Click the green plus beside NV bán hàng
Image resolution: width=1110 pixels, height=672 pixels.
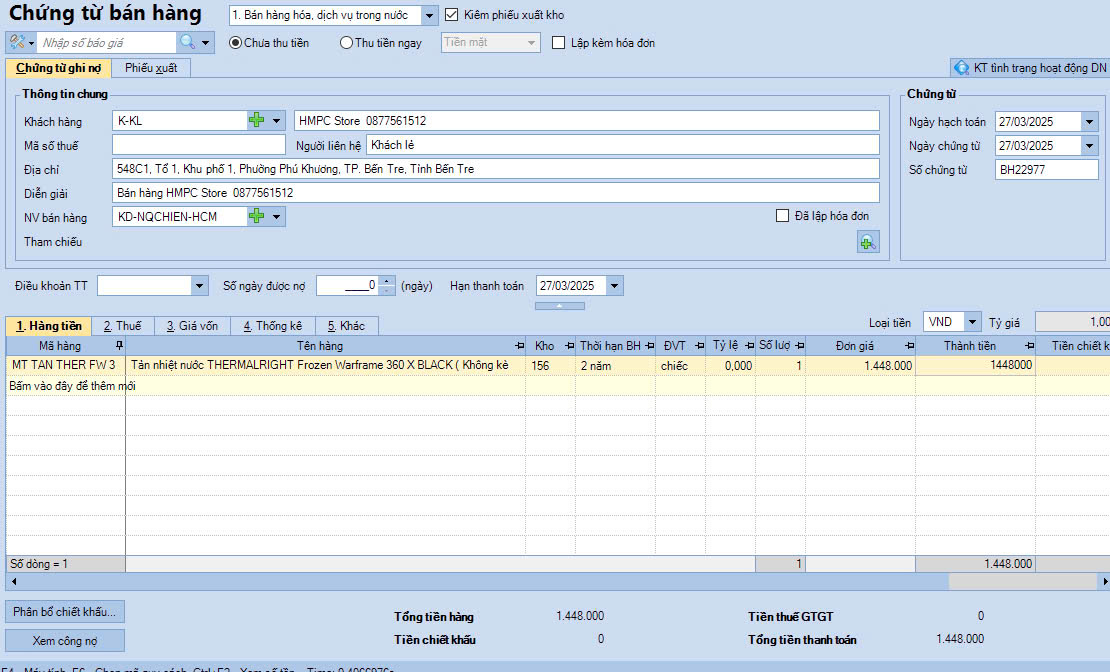[x=257, y=216]
